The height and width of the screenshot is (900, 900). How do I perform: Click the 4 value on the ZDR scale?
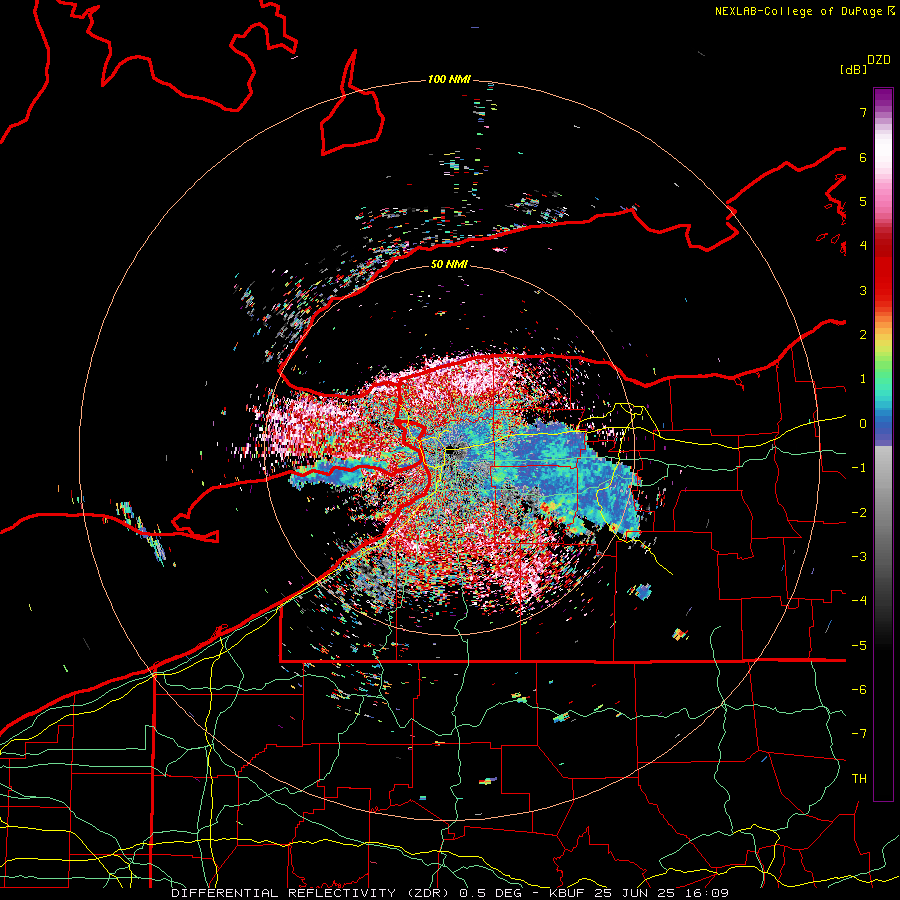863,246
